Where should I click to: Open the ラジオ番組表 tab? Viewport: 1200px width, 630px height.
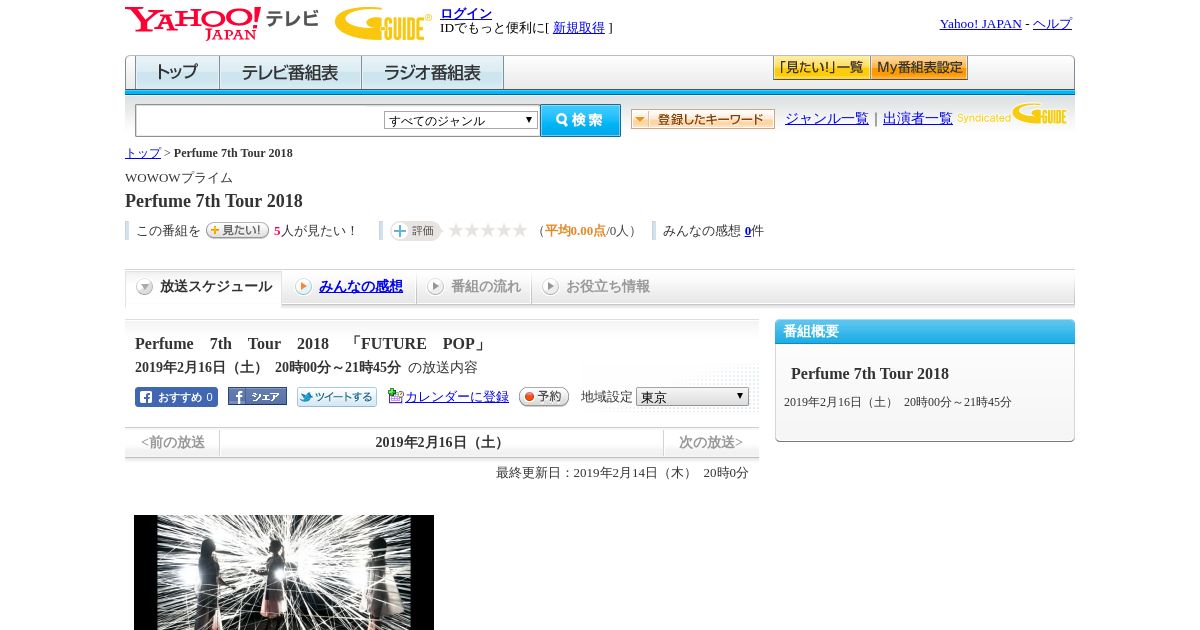point(432,73)
